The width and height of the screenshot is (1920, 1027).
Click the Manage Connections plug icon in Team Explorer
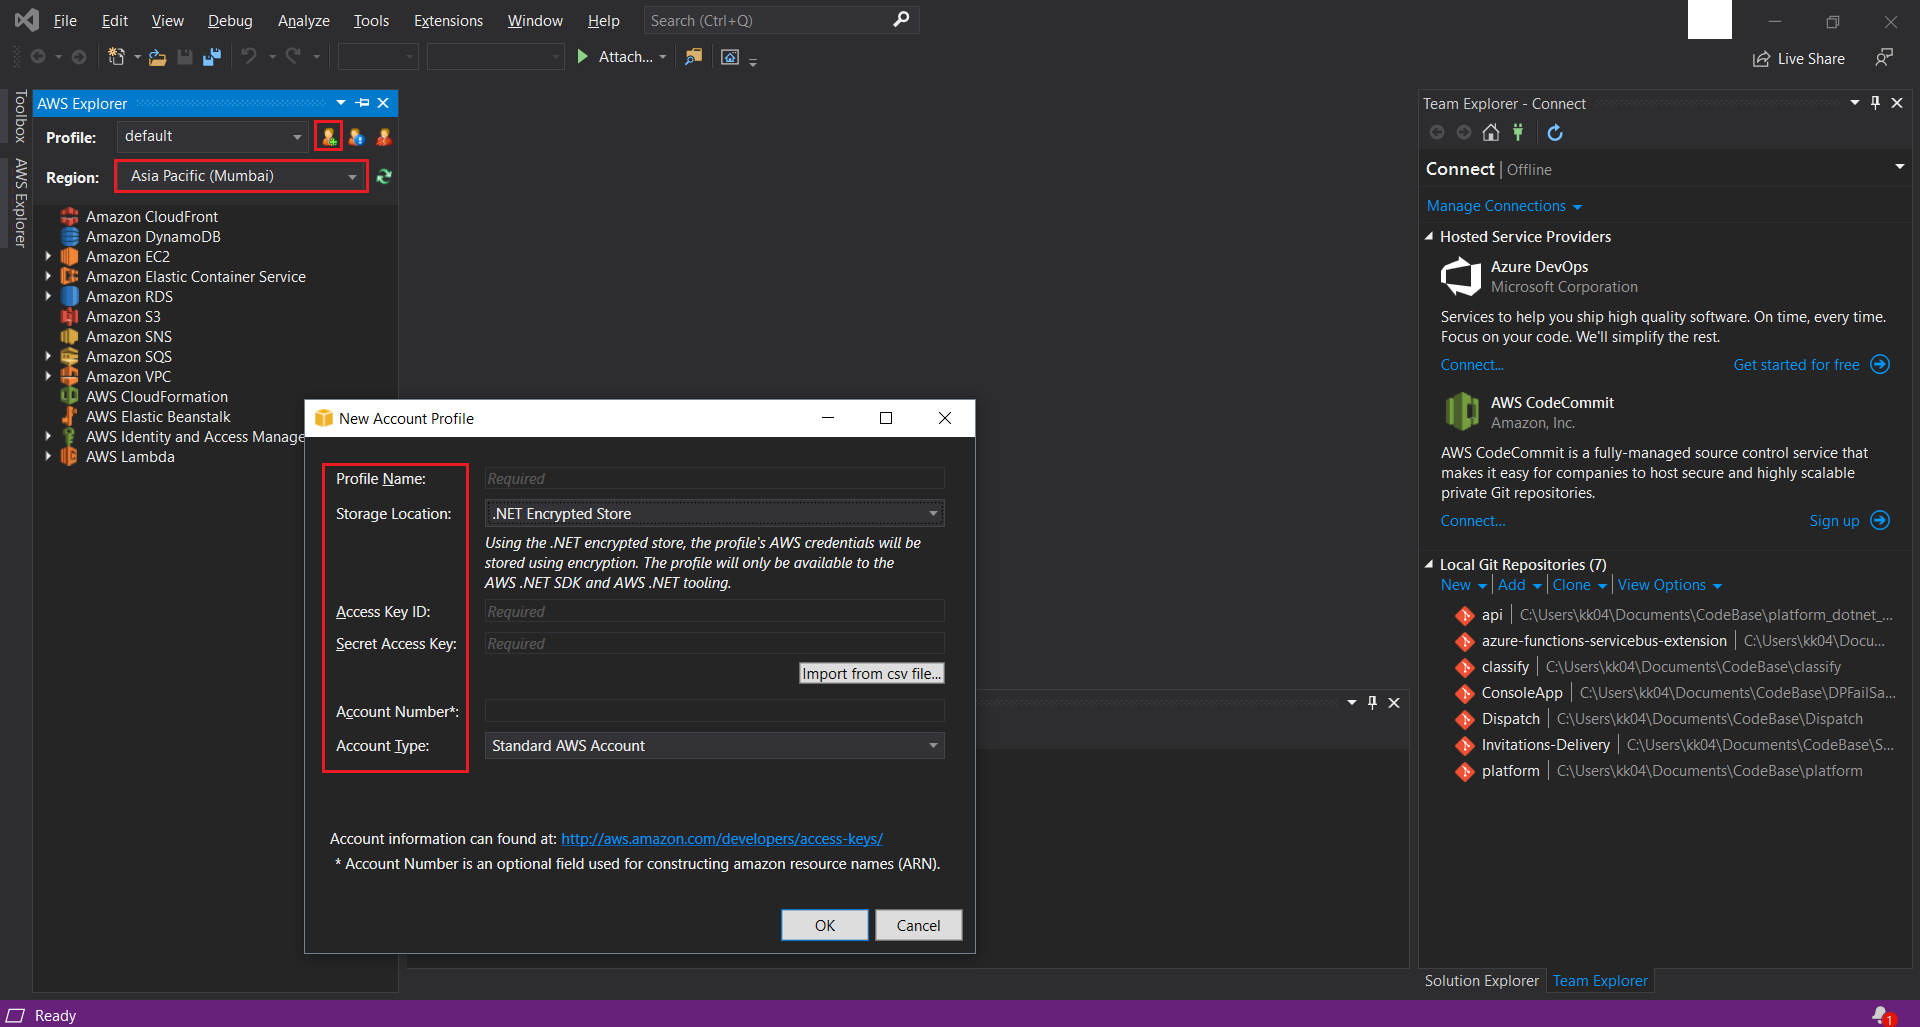1518,132
